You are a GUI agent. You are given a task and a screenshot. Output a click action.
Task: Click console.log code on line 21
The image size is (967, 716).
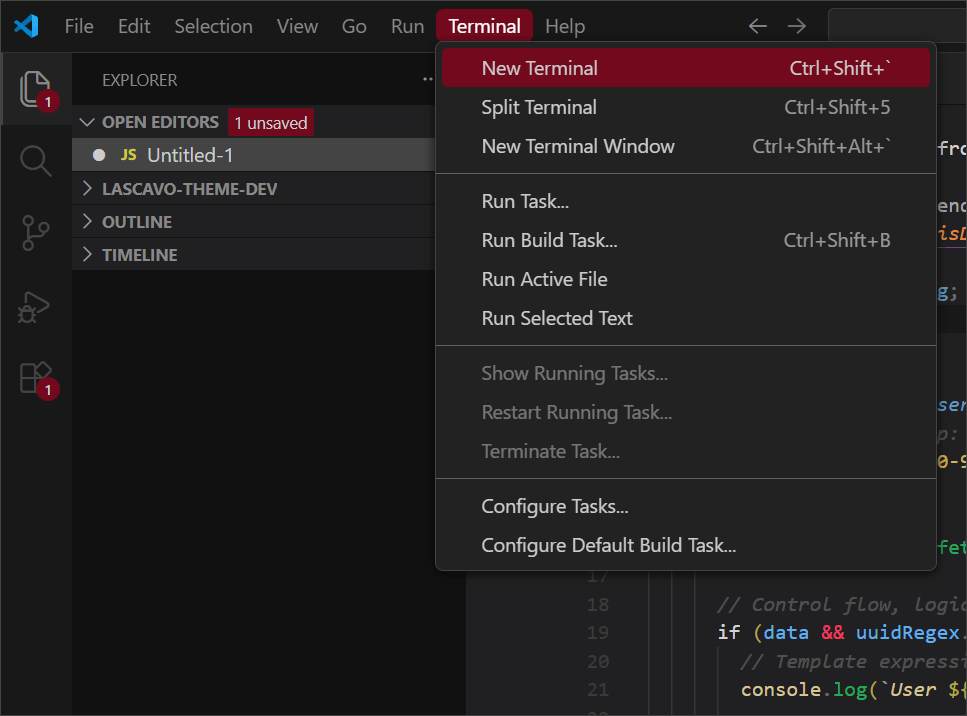click(x=803, y=689)
